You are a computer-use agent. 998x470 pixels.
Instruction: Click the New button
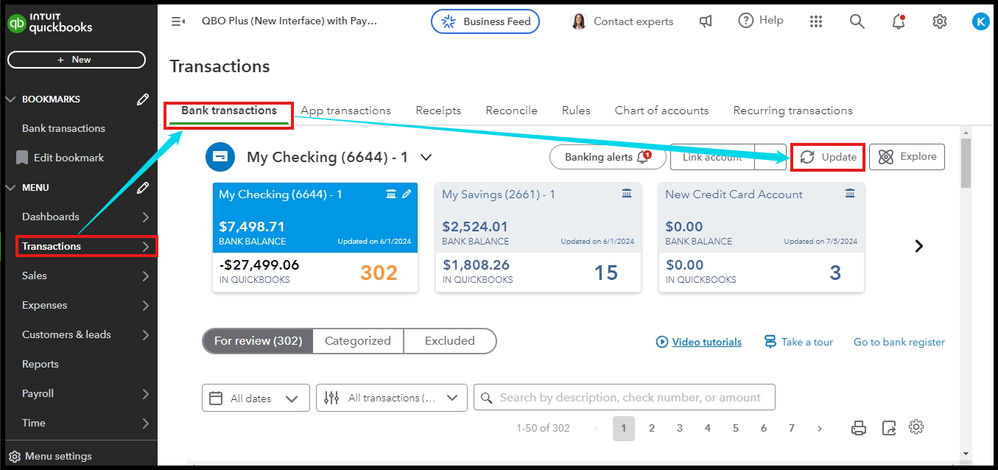(76, 60)
